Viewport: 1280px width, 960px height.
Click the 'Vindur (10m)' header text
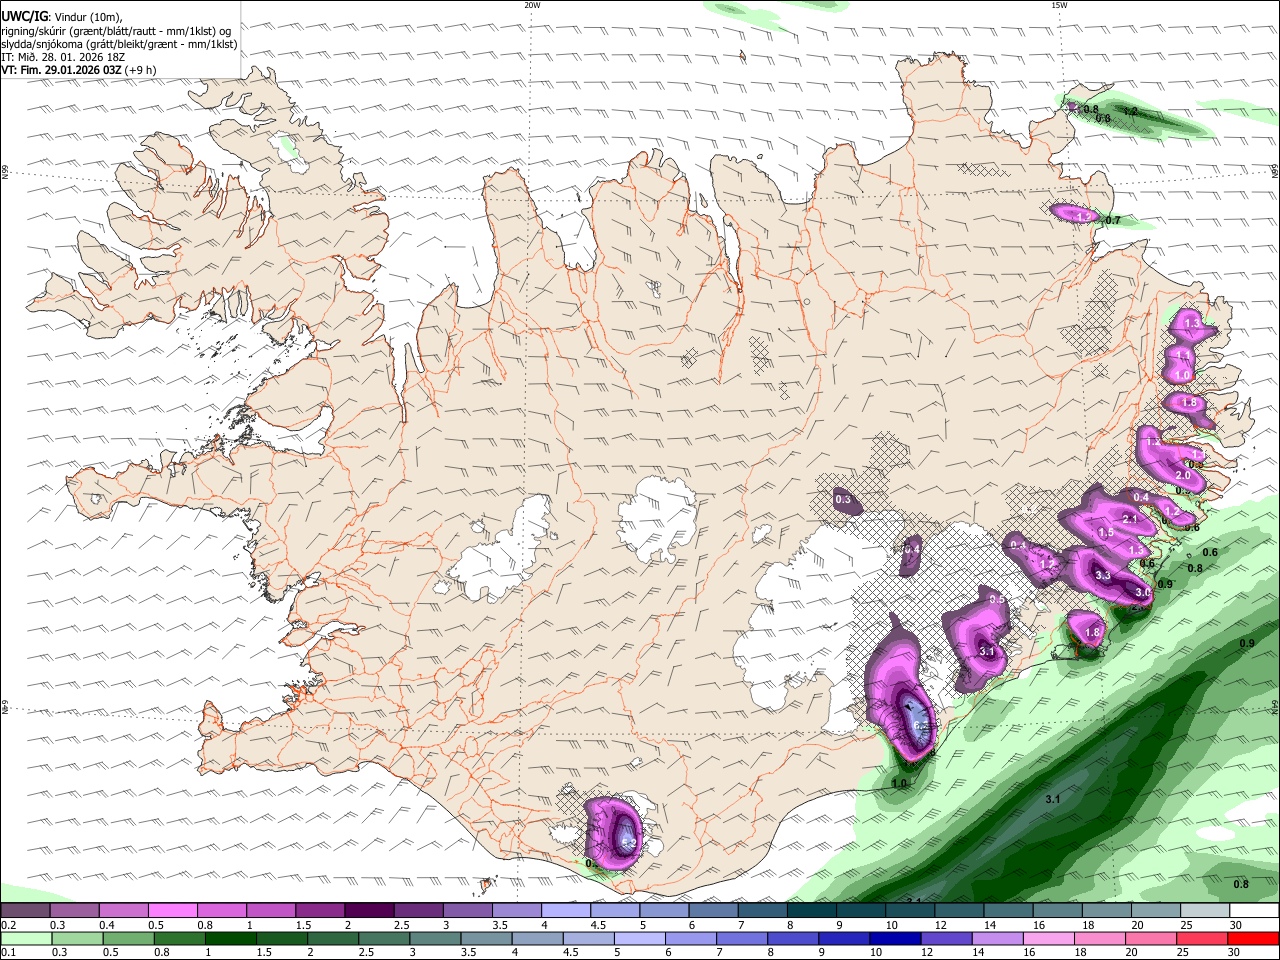click(x=87, y=17)
